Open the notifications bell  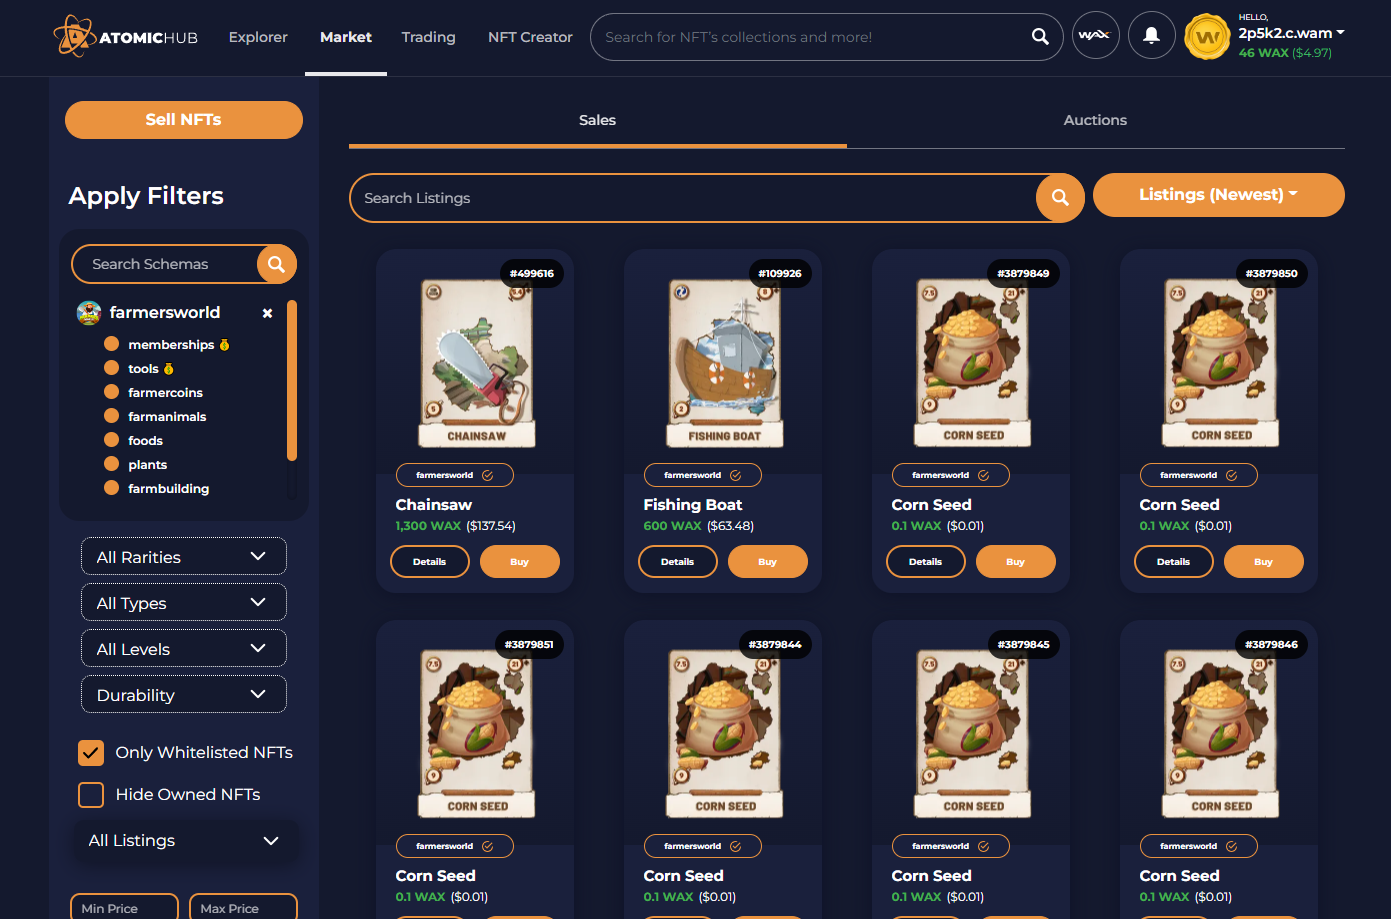coord(1151,36)
